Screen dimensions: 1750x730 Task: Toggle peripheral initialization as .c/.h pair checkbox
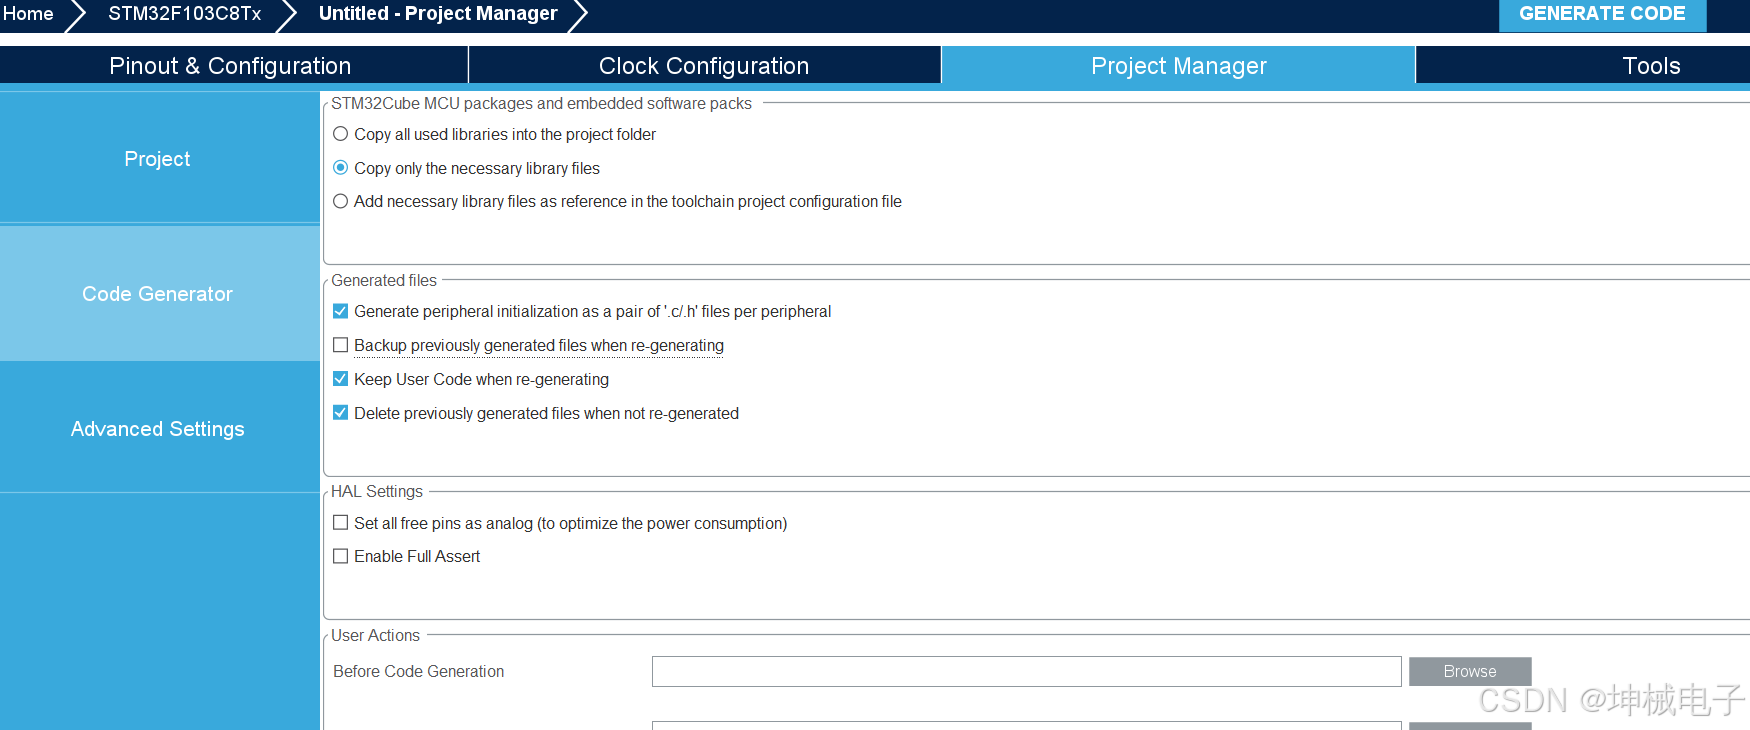[x=341, y=311]
